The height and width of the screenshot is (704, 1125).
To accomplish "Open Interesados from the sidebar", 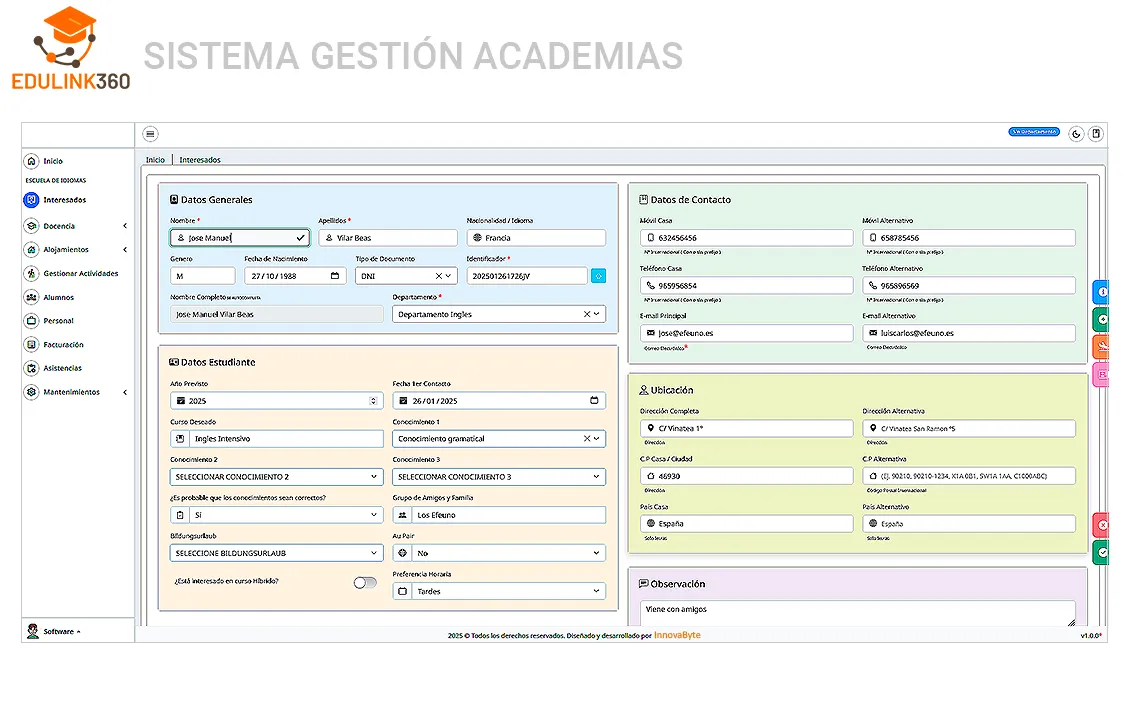I will click(x=64, y=200).
